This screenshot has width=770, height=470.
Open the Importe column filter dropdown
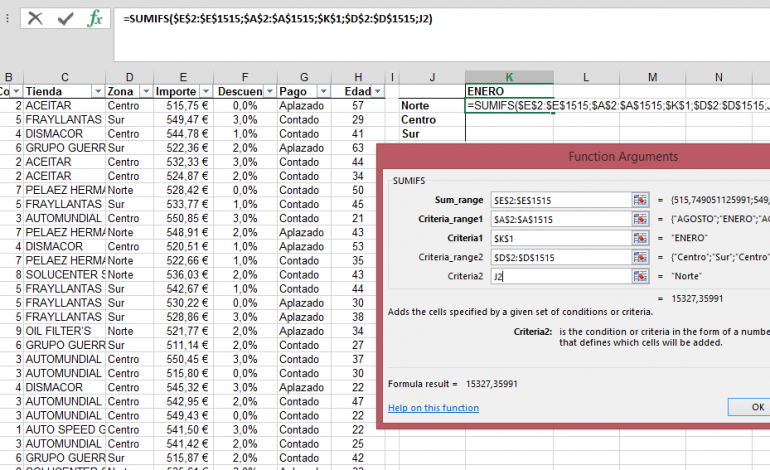pyautogui.click(x=206, y=91)
